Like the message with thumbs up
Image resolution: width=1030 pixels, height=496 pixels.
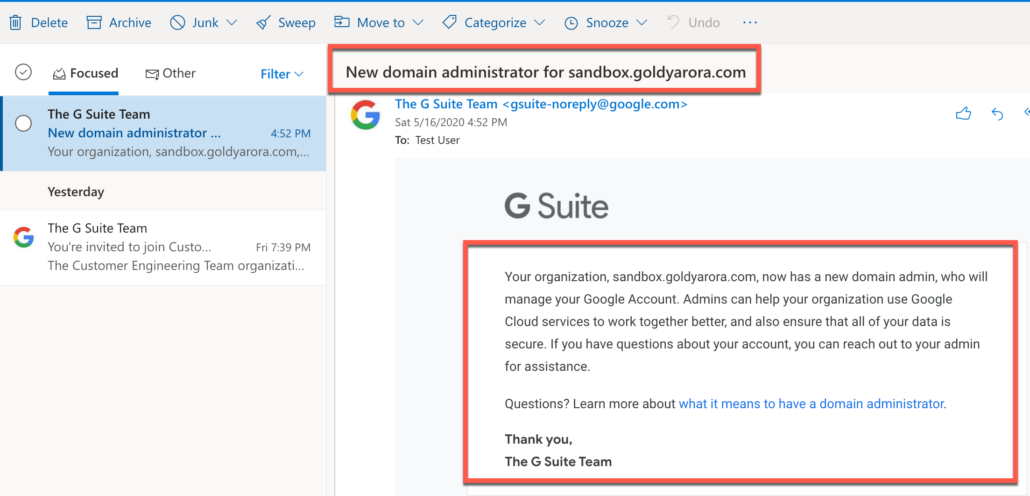[963, 114]
